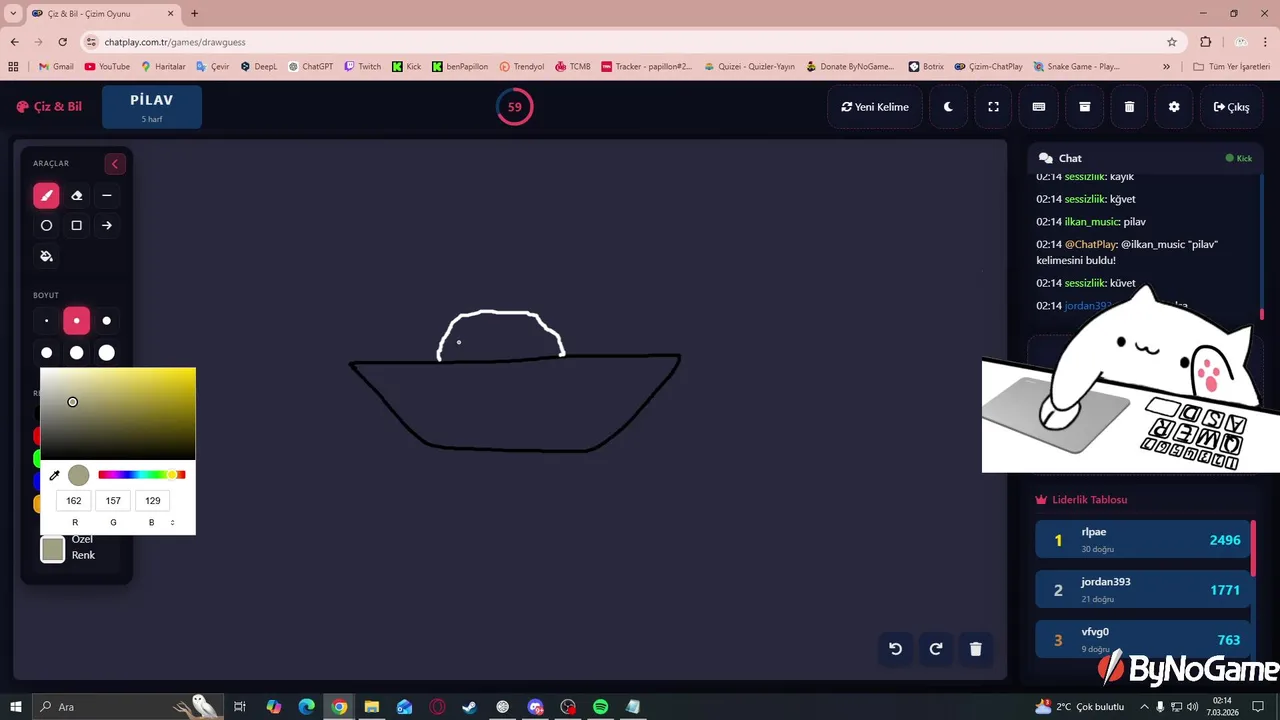This screenshot has width=1280, height=720.
Task: Open the Çizim-ChatPlay bookmark
Action: click(x=988, y=67)
